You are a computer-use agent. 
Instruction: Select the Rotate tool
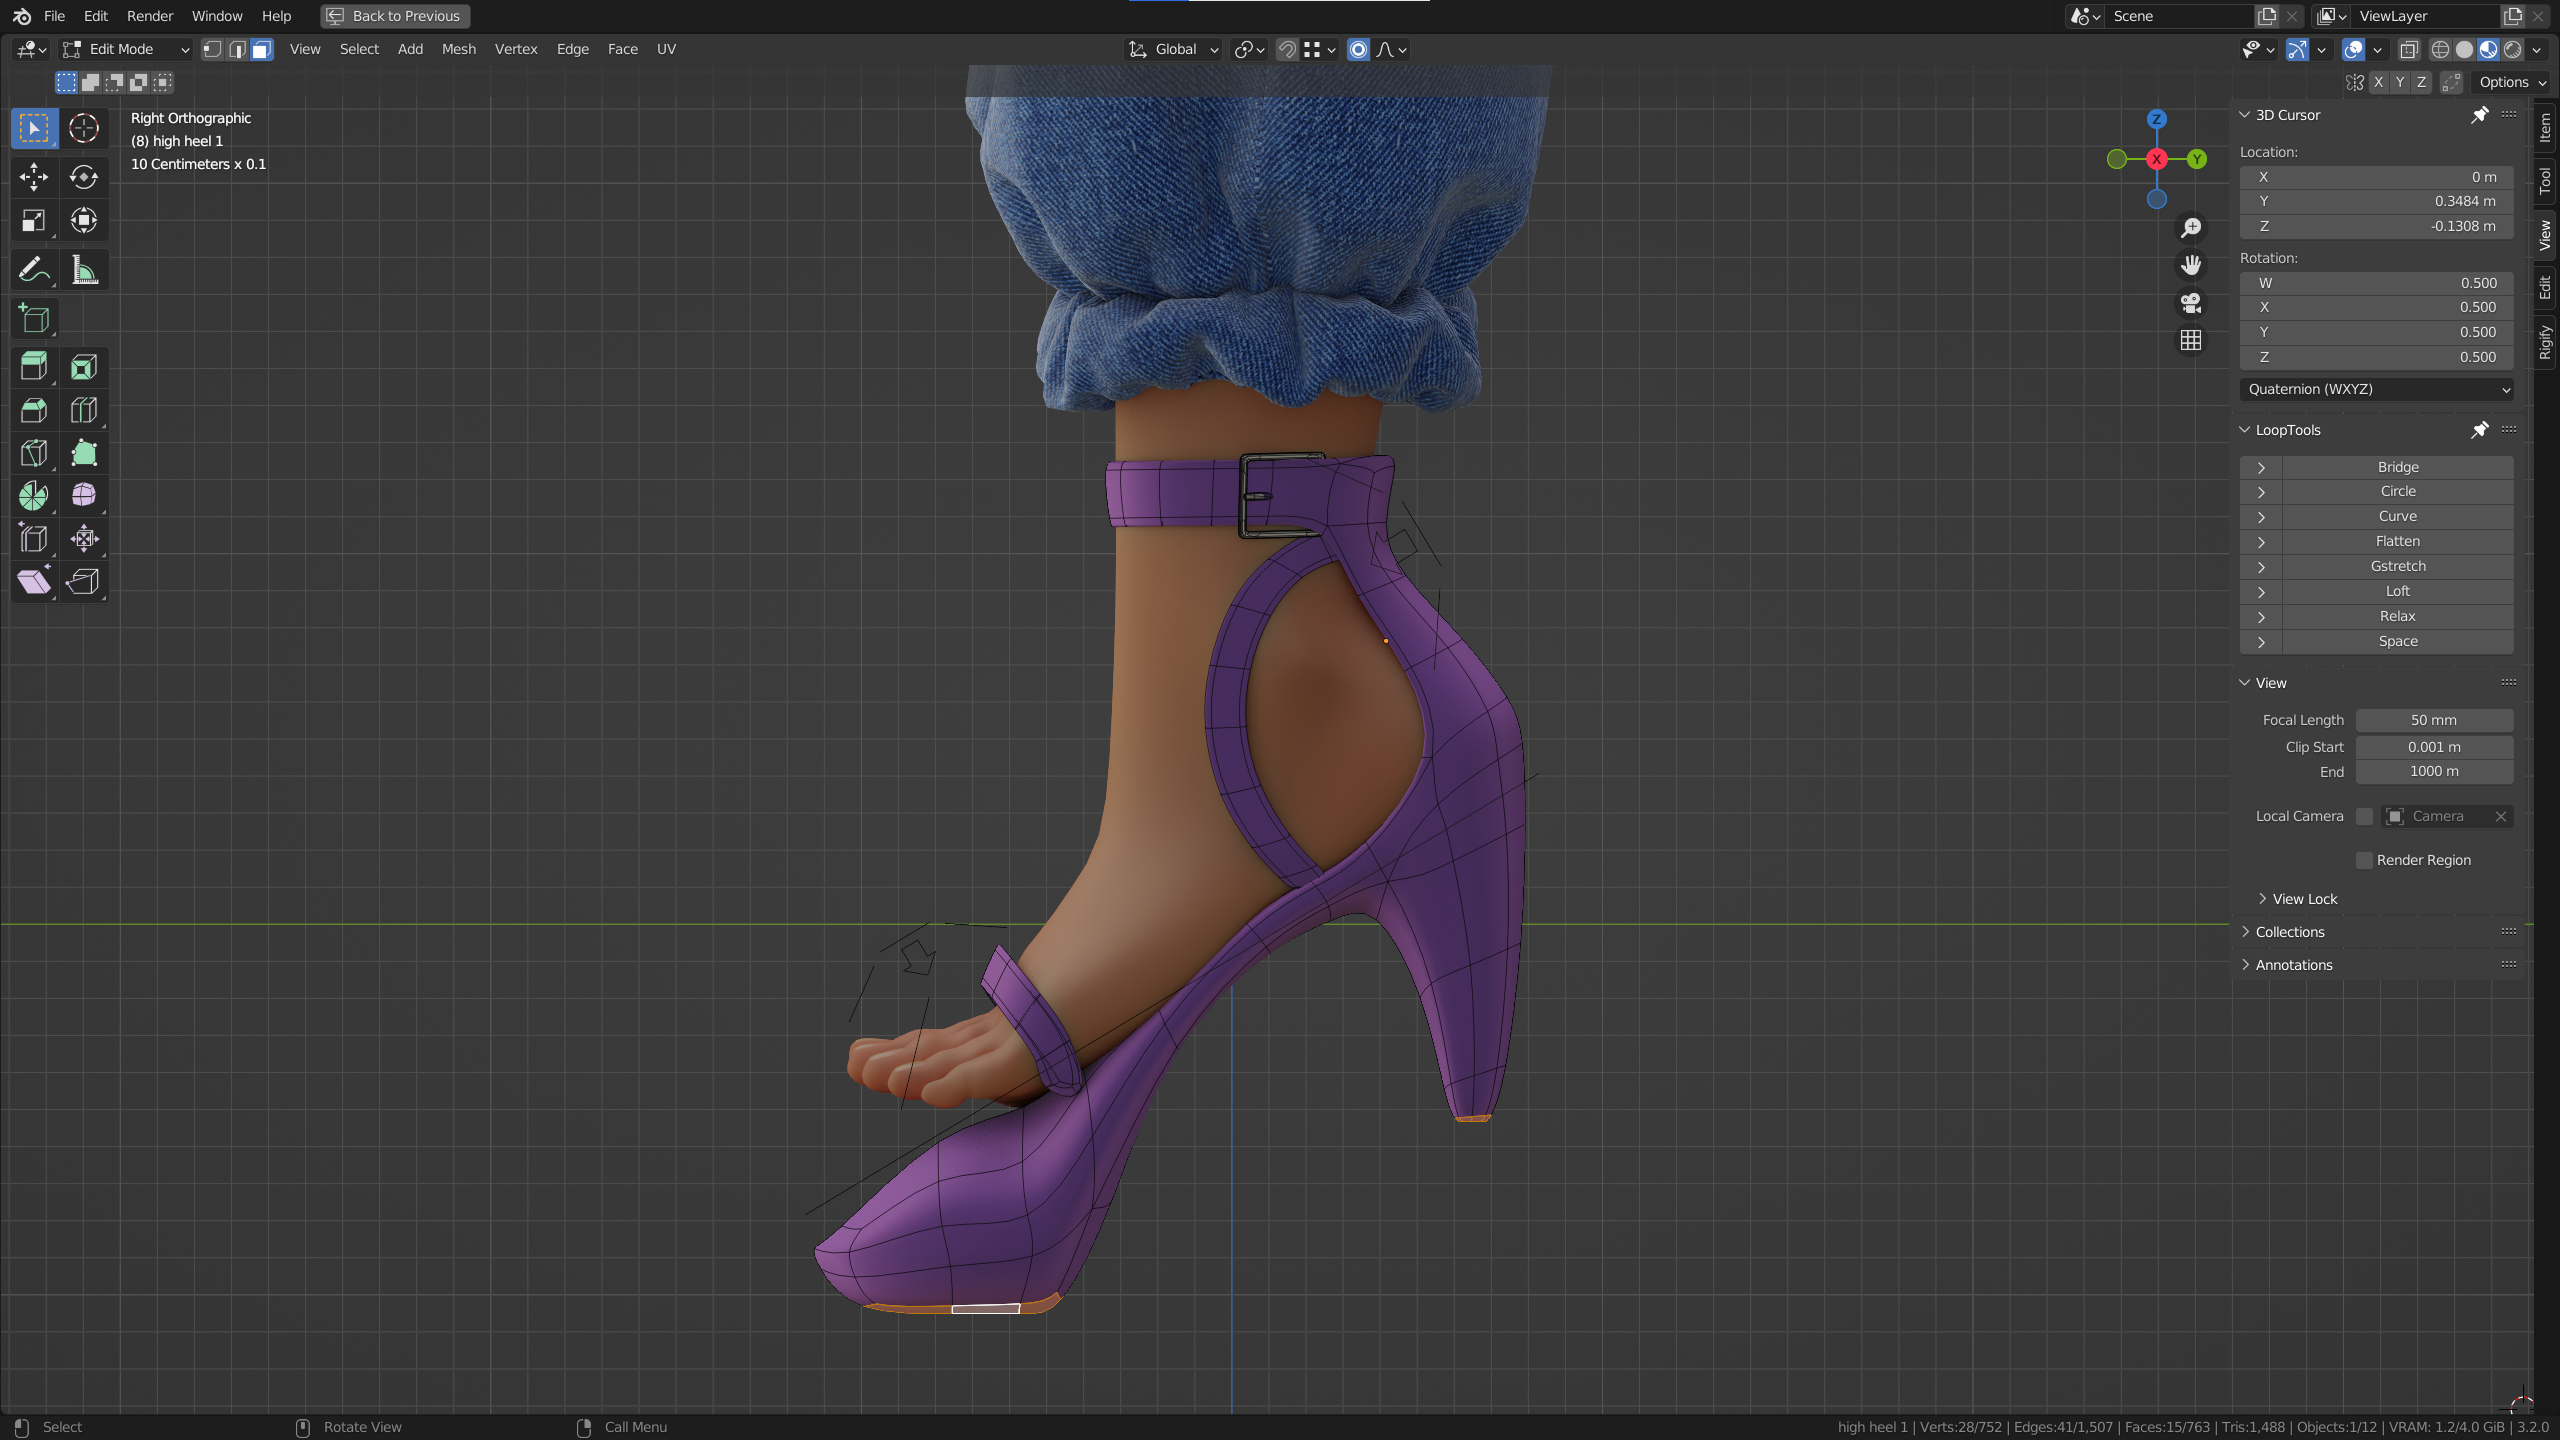(84, 177)
